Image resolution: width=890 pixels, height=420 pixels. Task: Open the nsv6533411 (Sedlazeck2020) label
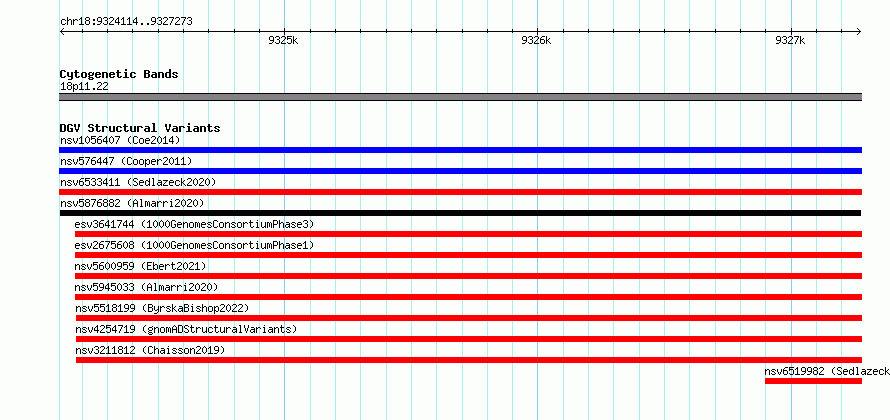138,182
